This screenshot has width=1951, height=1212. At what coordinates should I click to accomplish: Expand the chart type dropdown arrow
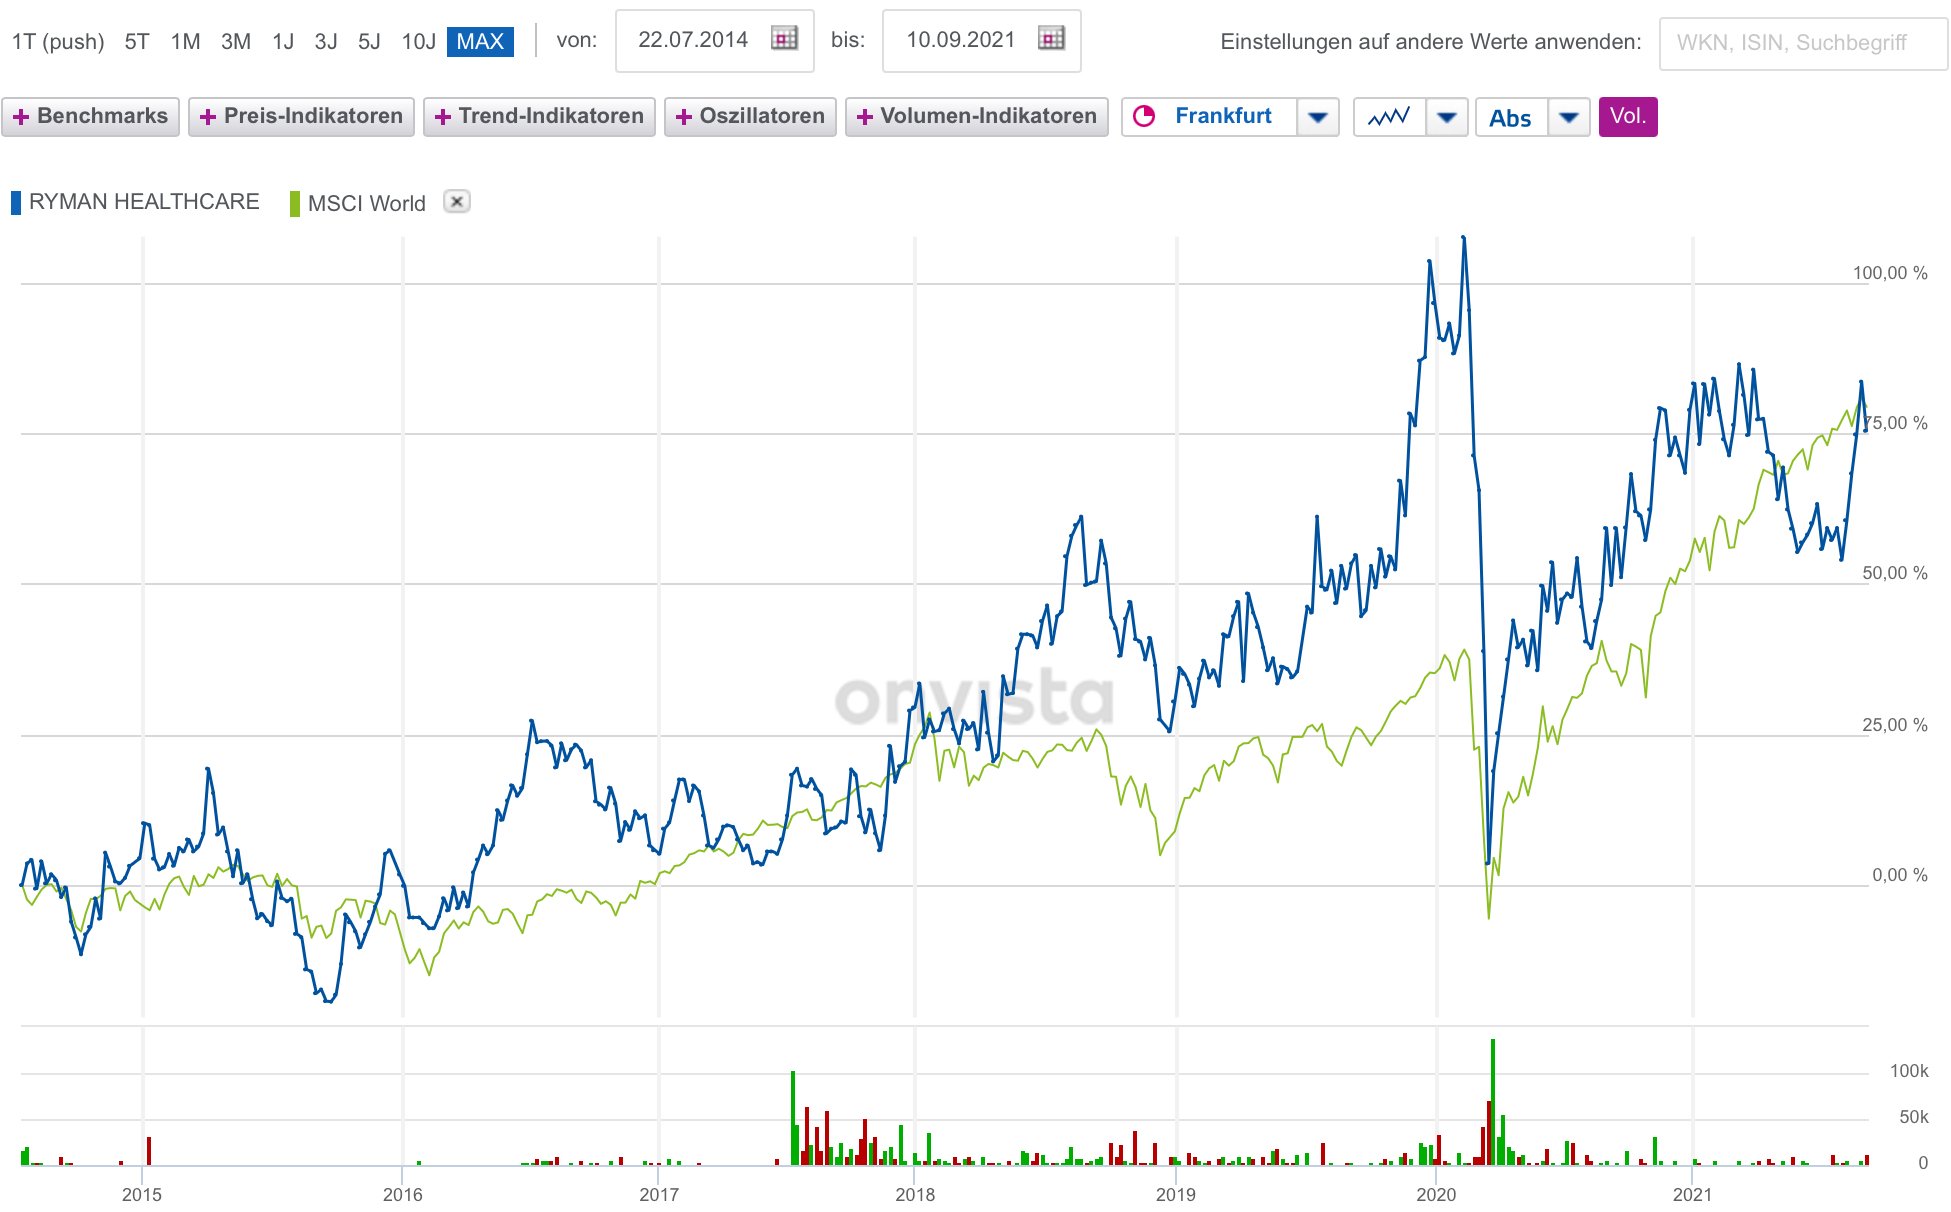tap(1446, 117)
